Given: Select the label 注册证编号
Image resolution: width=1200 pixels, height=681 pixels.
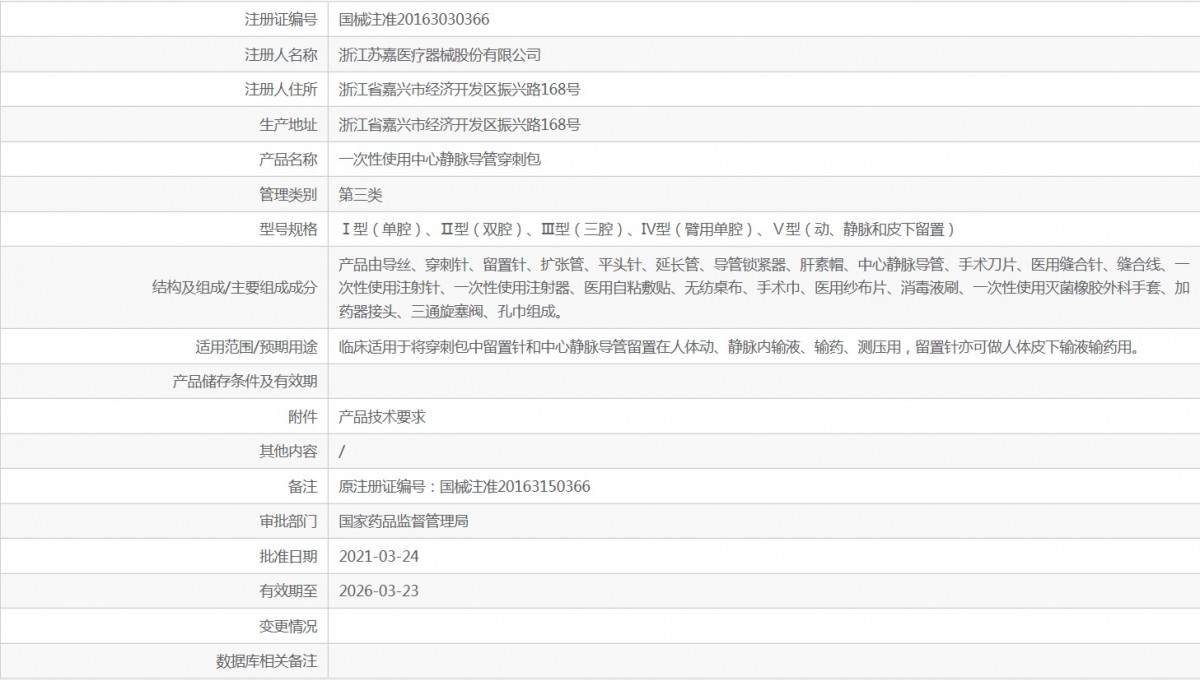Looking at the screenshot, I should coord(281,19).
